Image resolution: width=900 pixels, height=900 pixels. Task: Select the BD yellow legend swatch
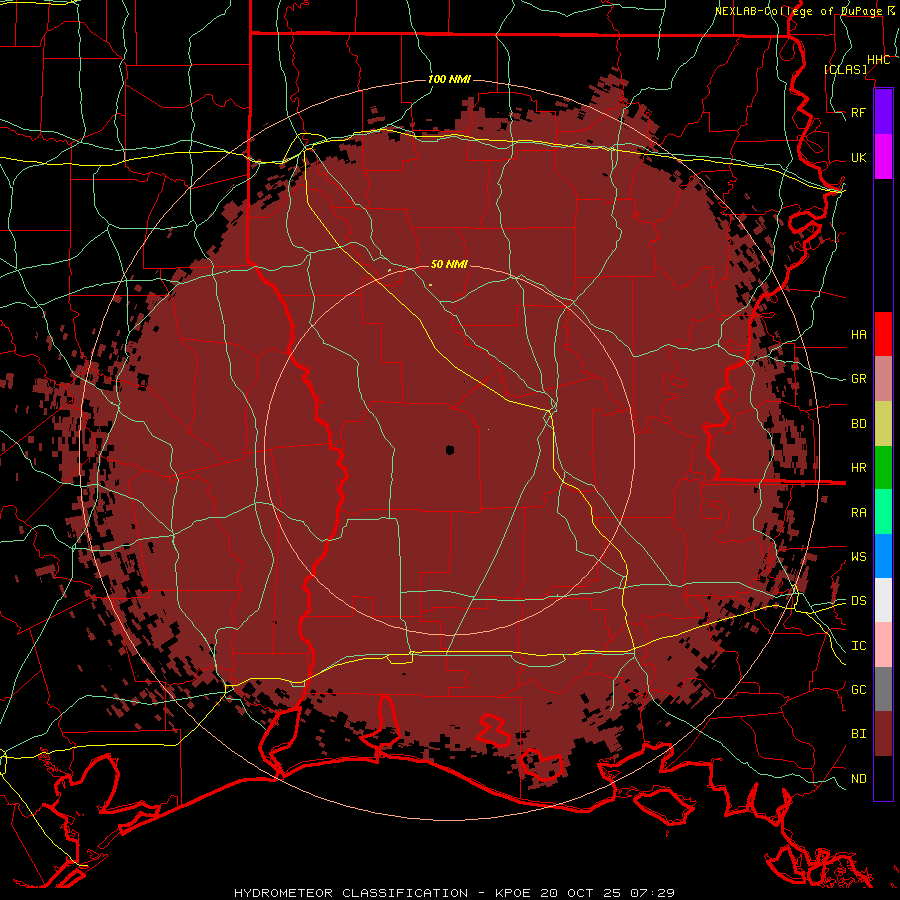coord(883,423)
